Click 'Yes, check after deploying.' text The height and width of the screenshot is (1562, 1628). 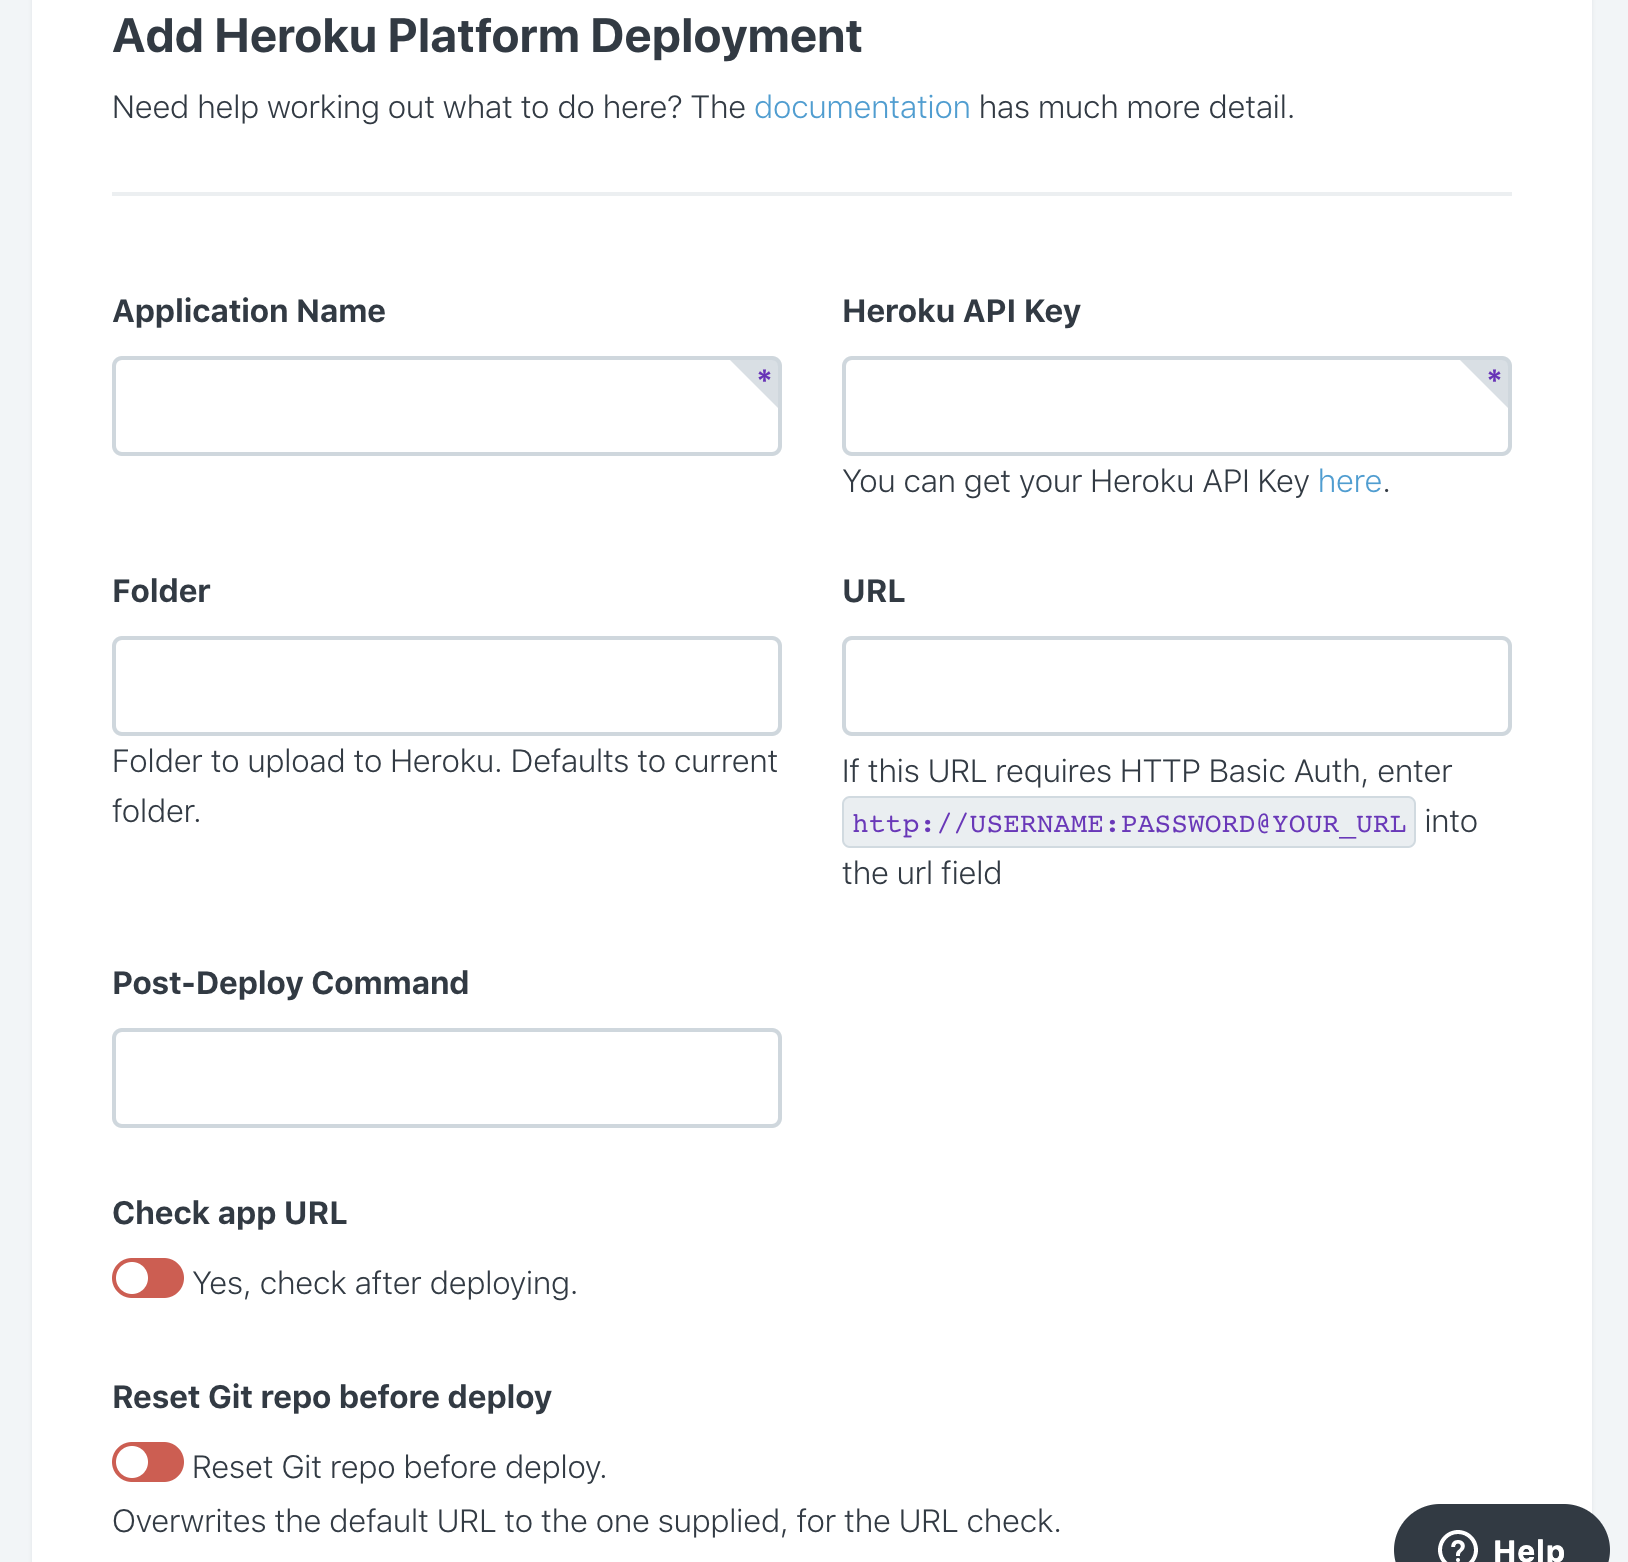[x=385, y=1283]
